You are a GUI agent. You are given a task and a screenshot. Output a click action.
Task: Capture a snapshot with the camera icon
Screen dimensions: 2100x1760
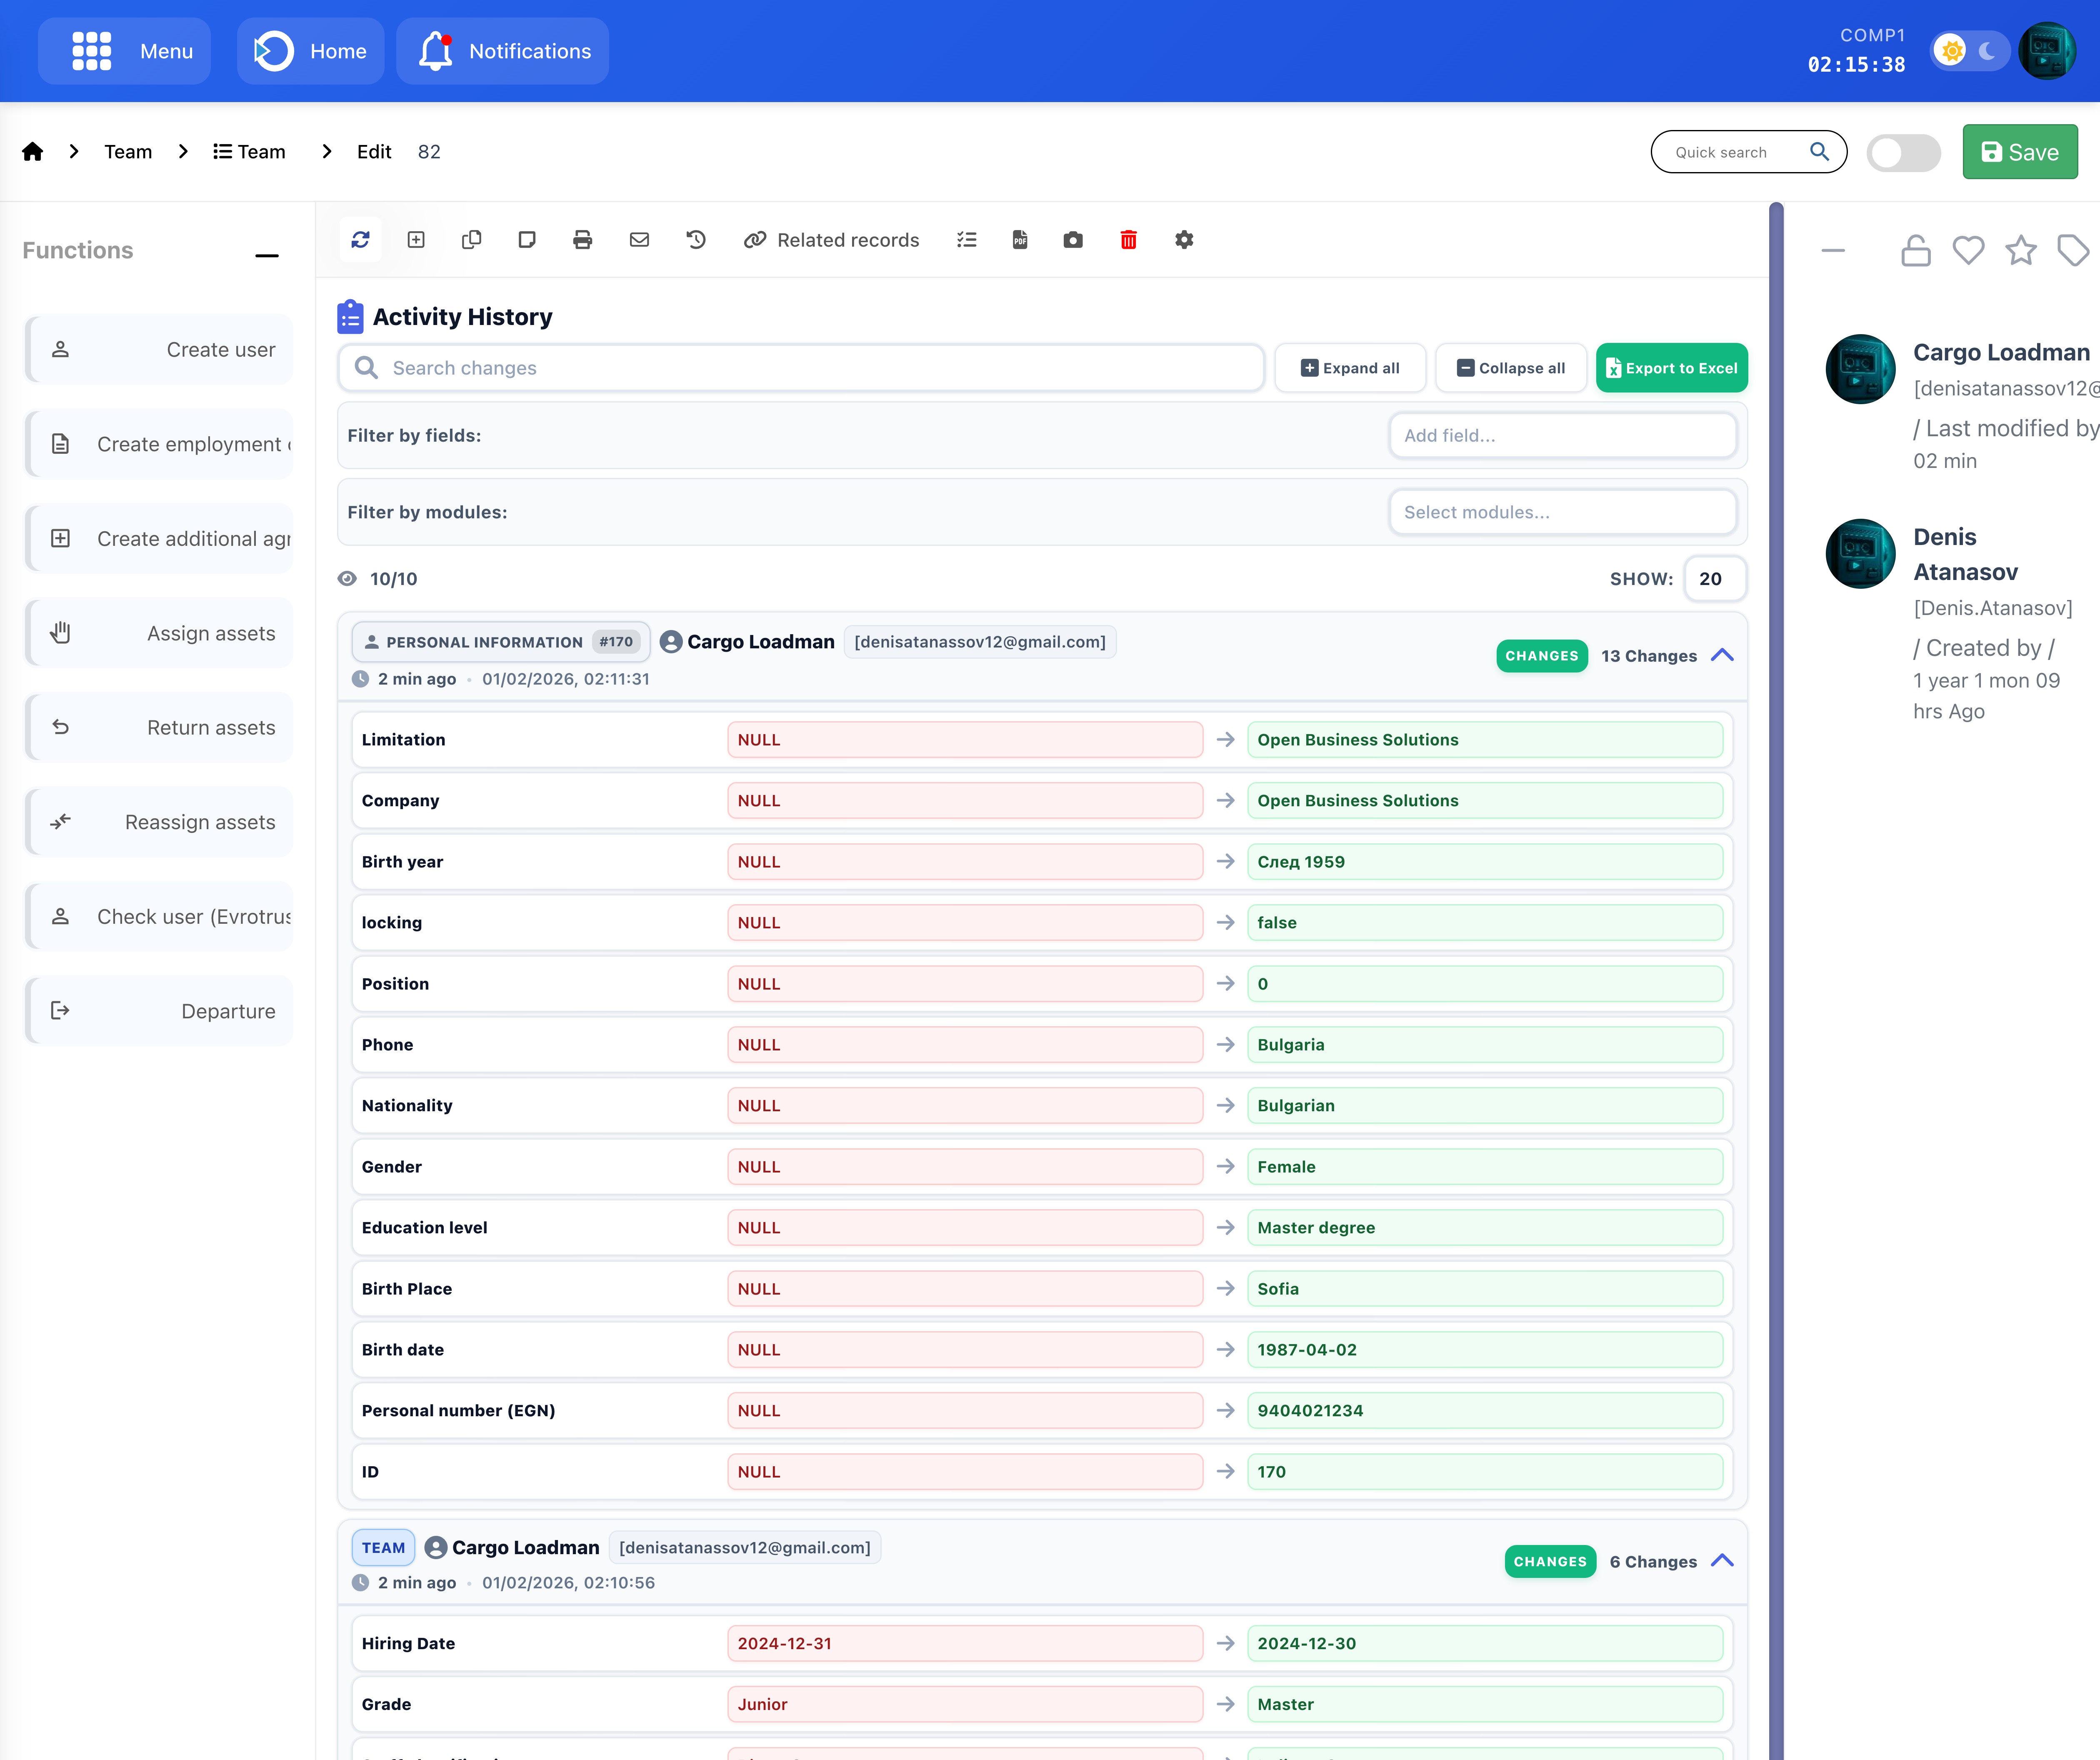pos(1073,240)
